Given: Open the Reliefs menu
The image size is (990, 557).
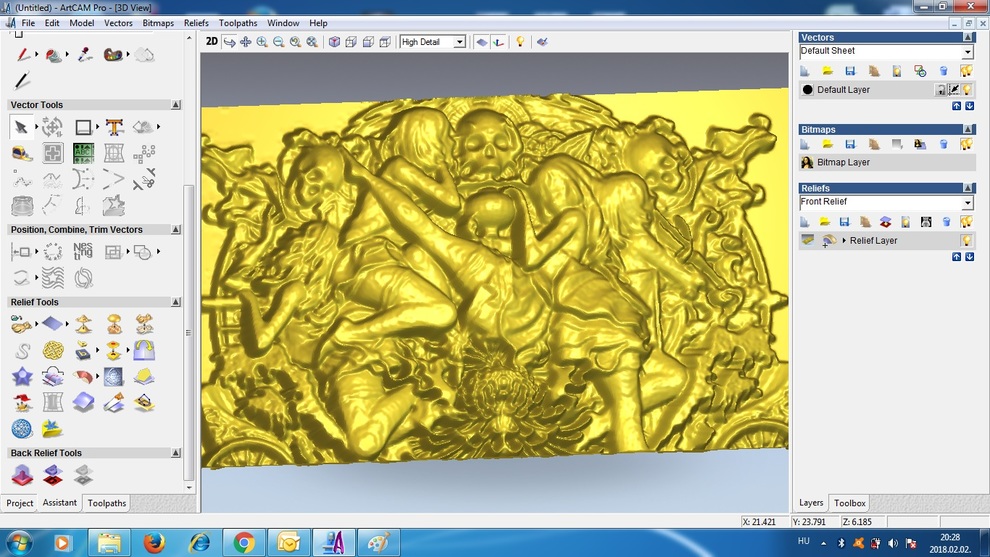Looking at the screenshot, I should [x=196, y=23].
